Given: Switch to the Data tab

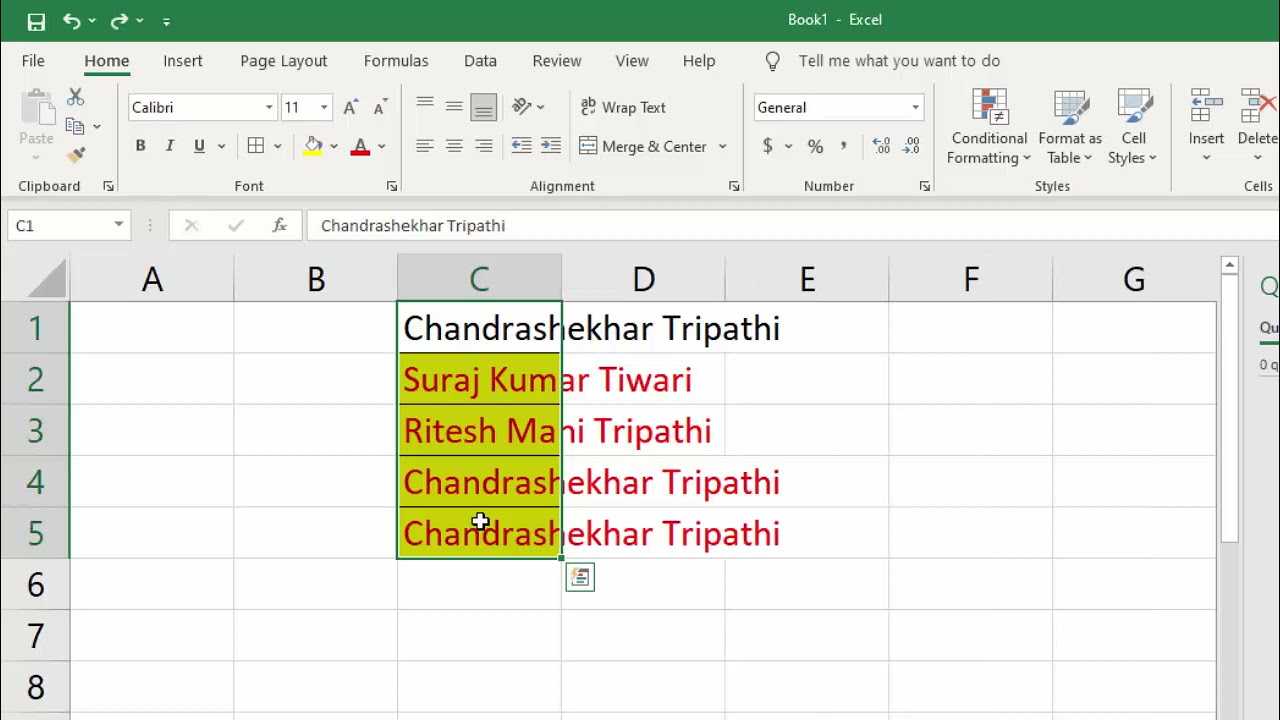Looking at the screenshot, I should [480, 61].
